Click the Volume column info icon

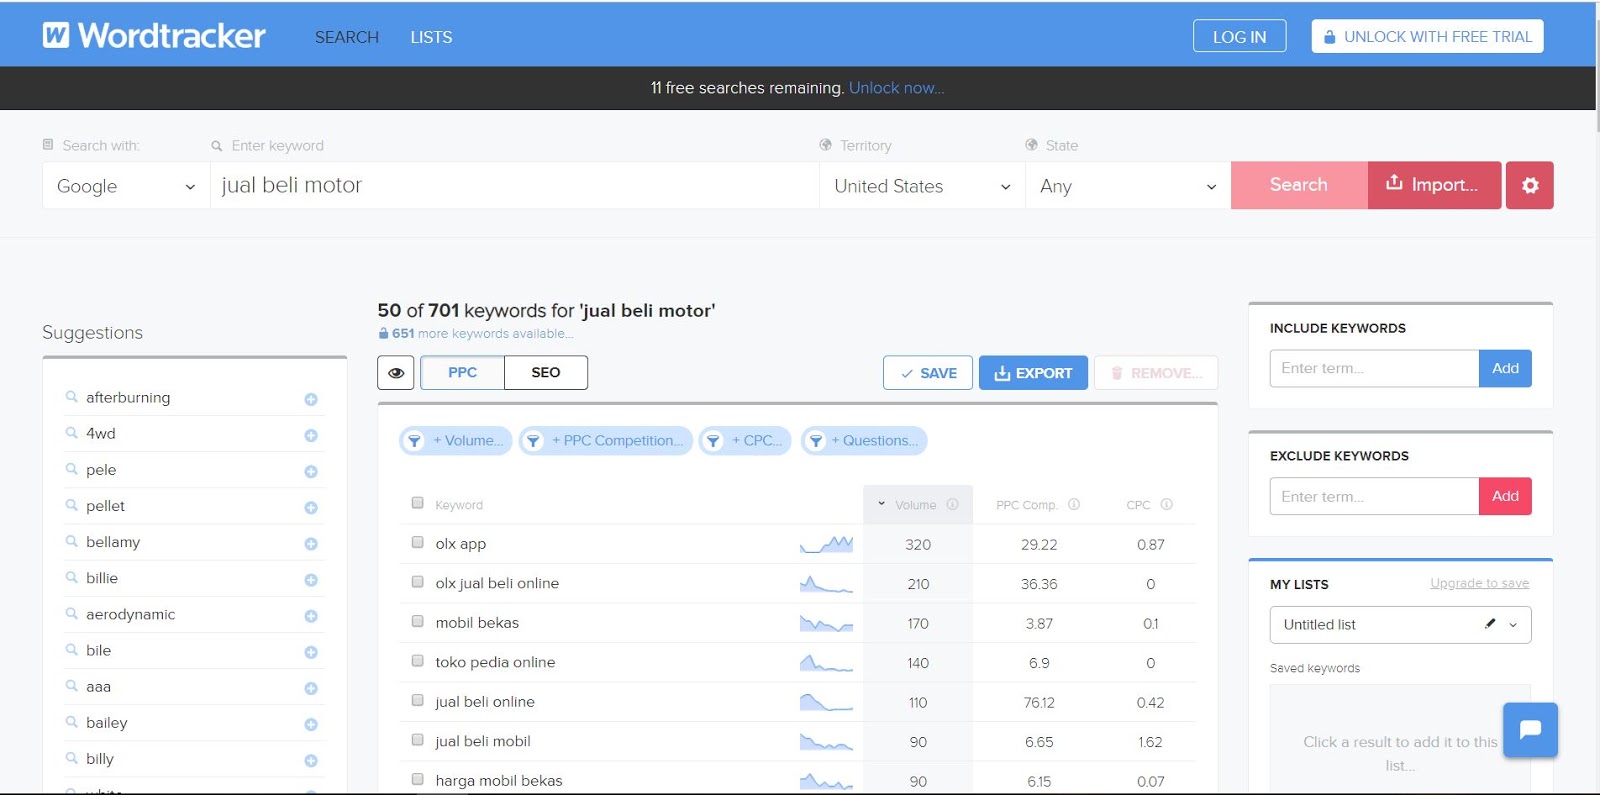953,504
